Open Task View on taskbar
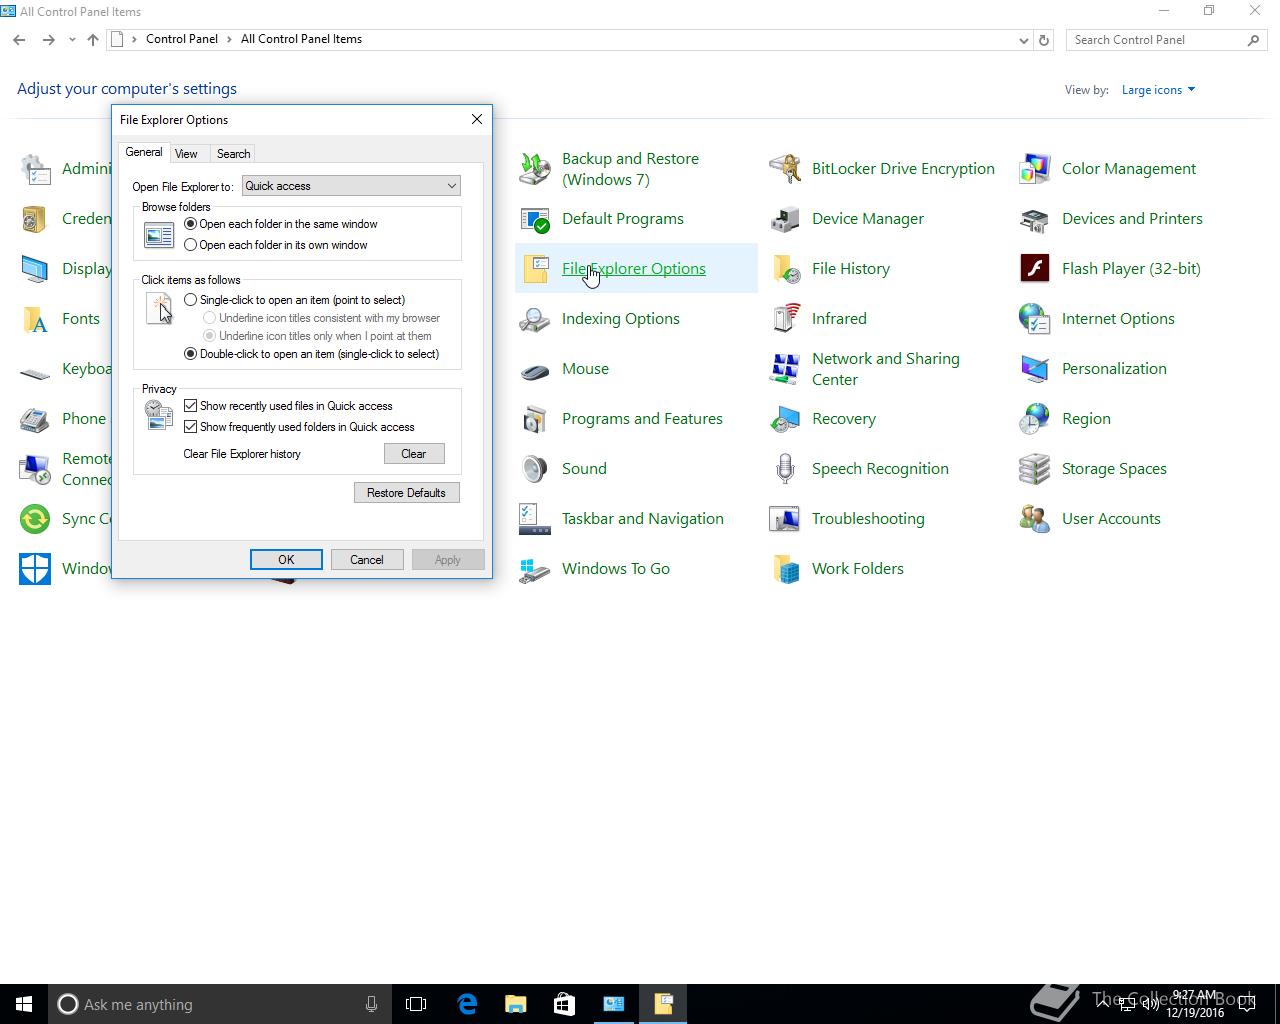Screen dimensions: 1280x1024 tap(416, 1004)
